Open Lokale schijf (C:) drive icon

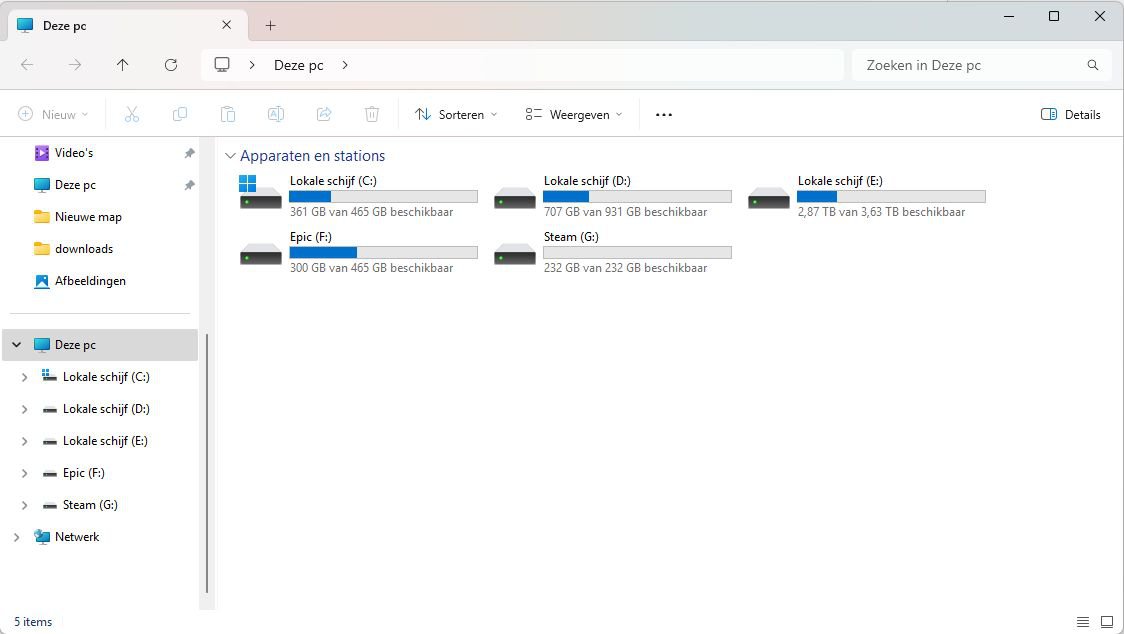coord(260,194)
